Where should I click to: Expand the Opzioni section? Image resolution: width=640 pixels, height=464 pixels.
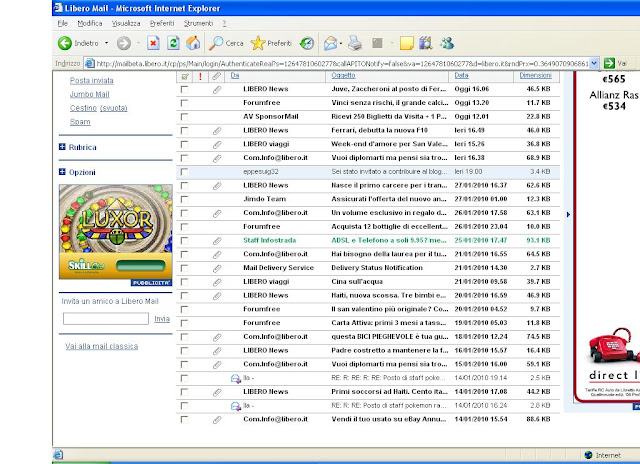click(62, 172)
